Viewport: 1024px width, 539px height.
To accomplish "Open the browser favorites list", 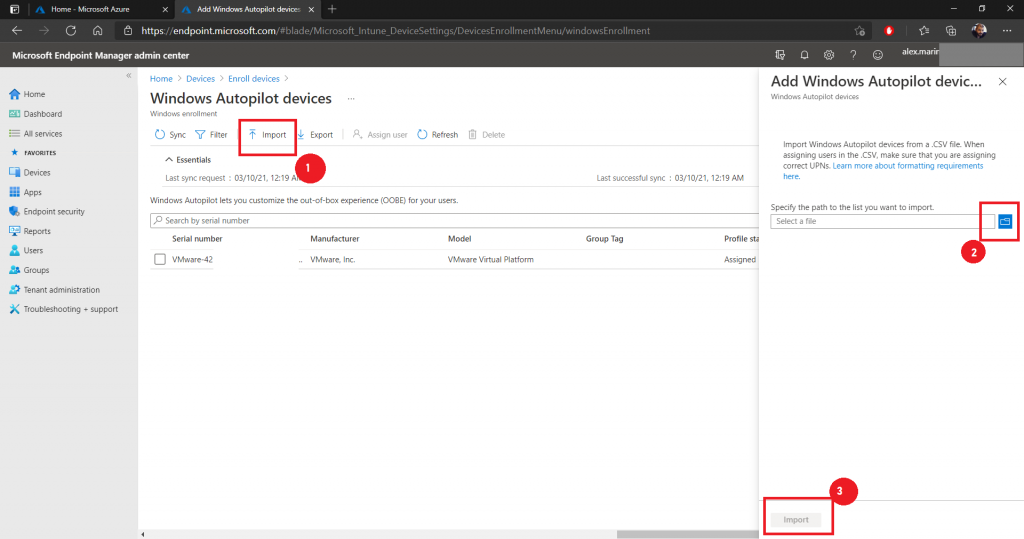I will click(x=923, y=31).
